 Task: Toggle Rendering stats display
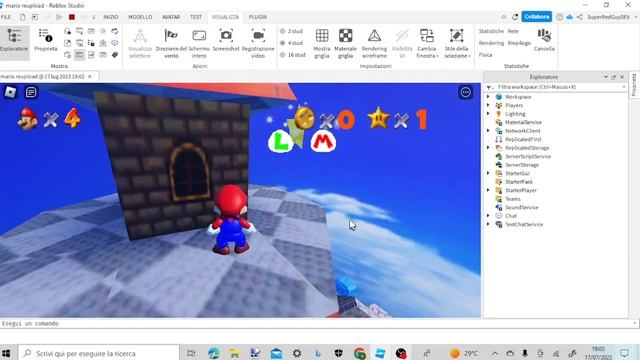tap(491, 43)
